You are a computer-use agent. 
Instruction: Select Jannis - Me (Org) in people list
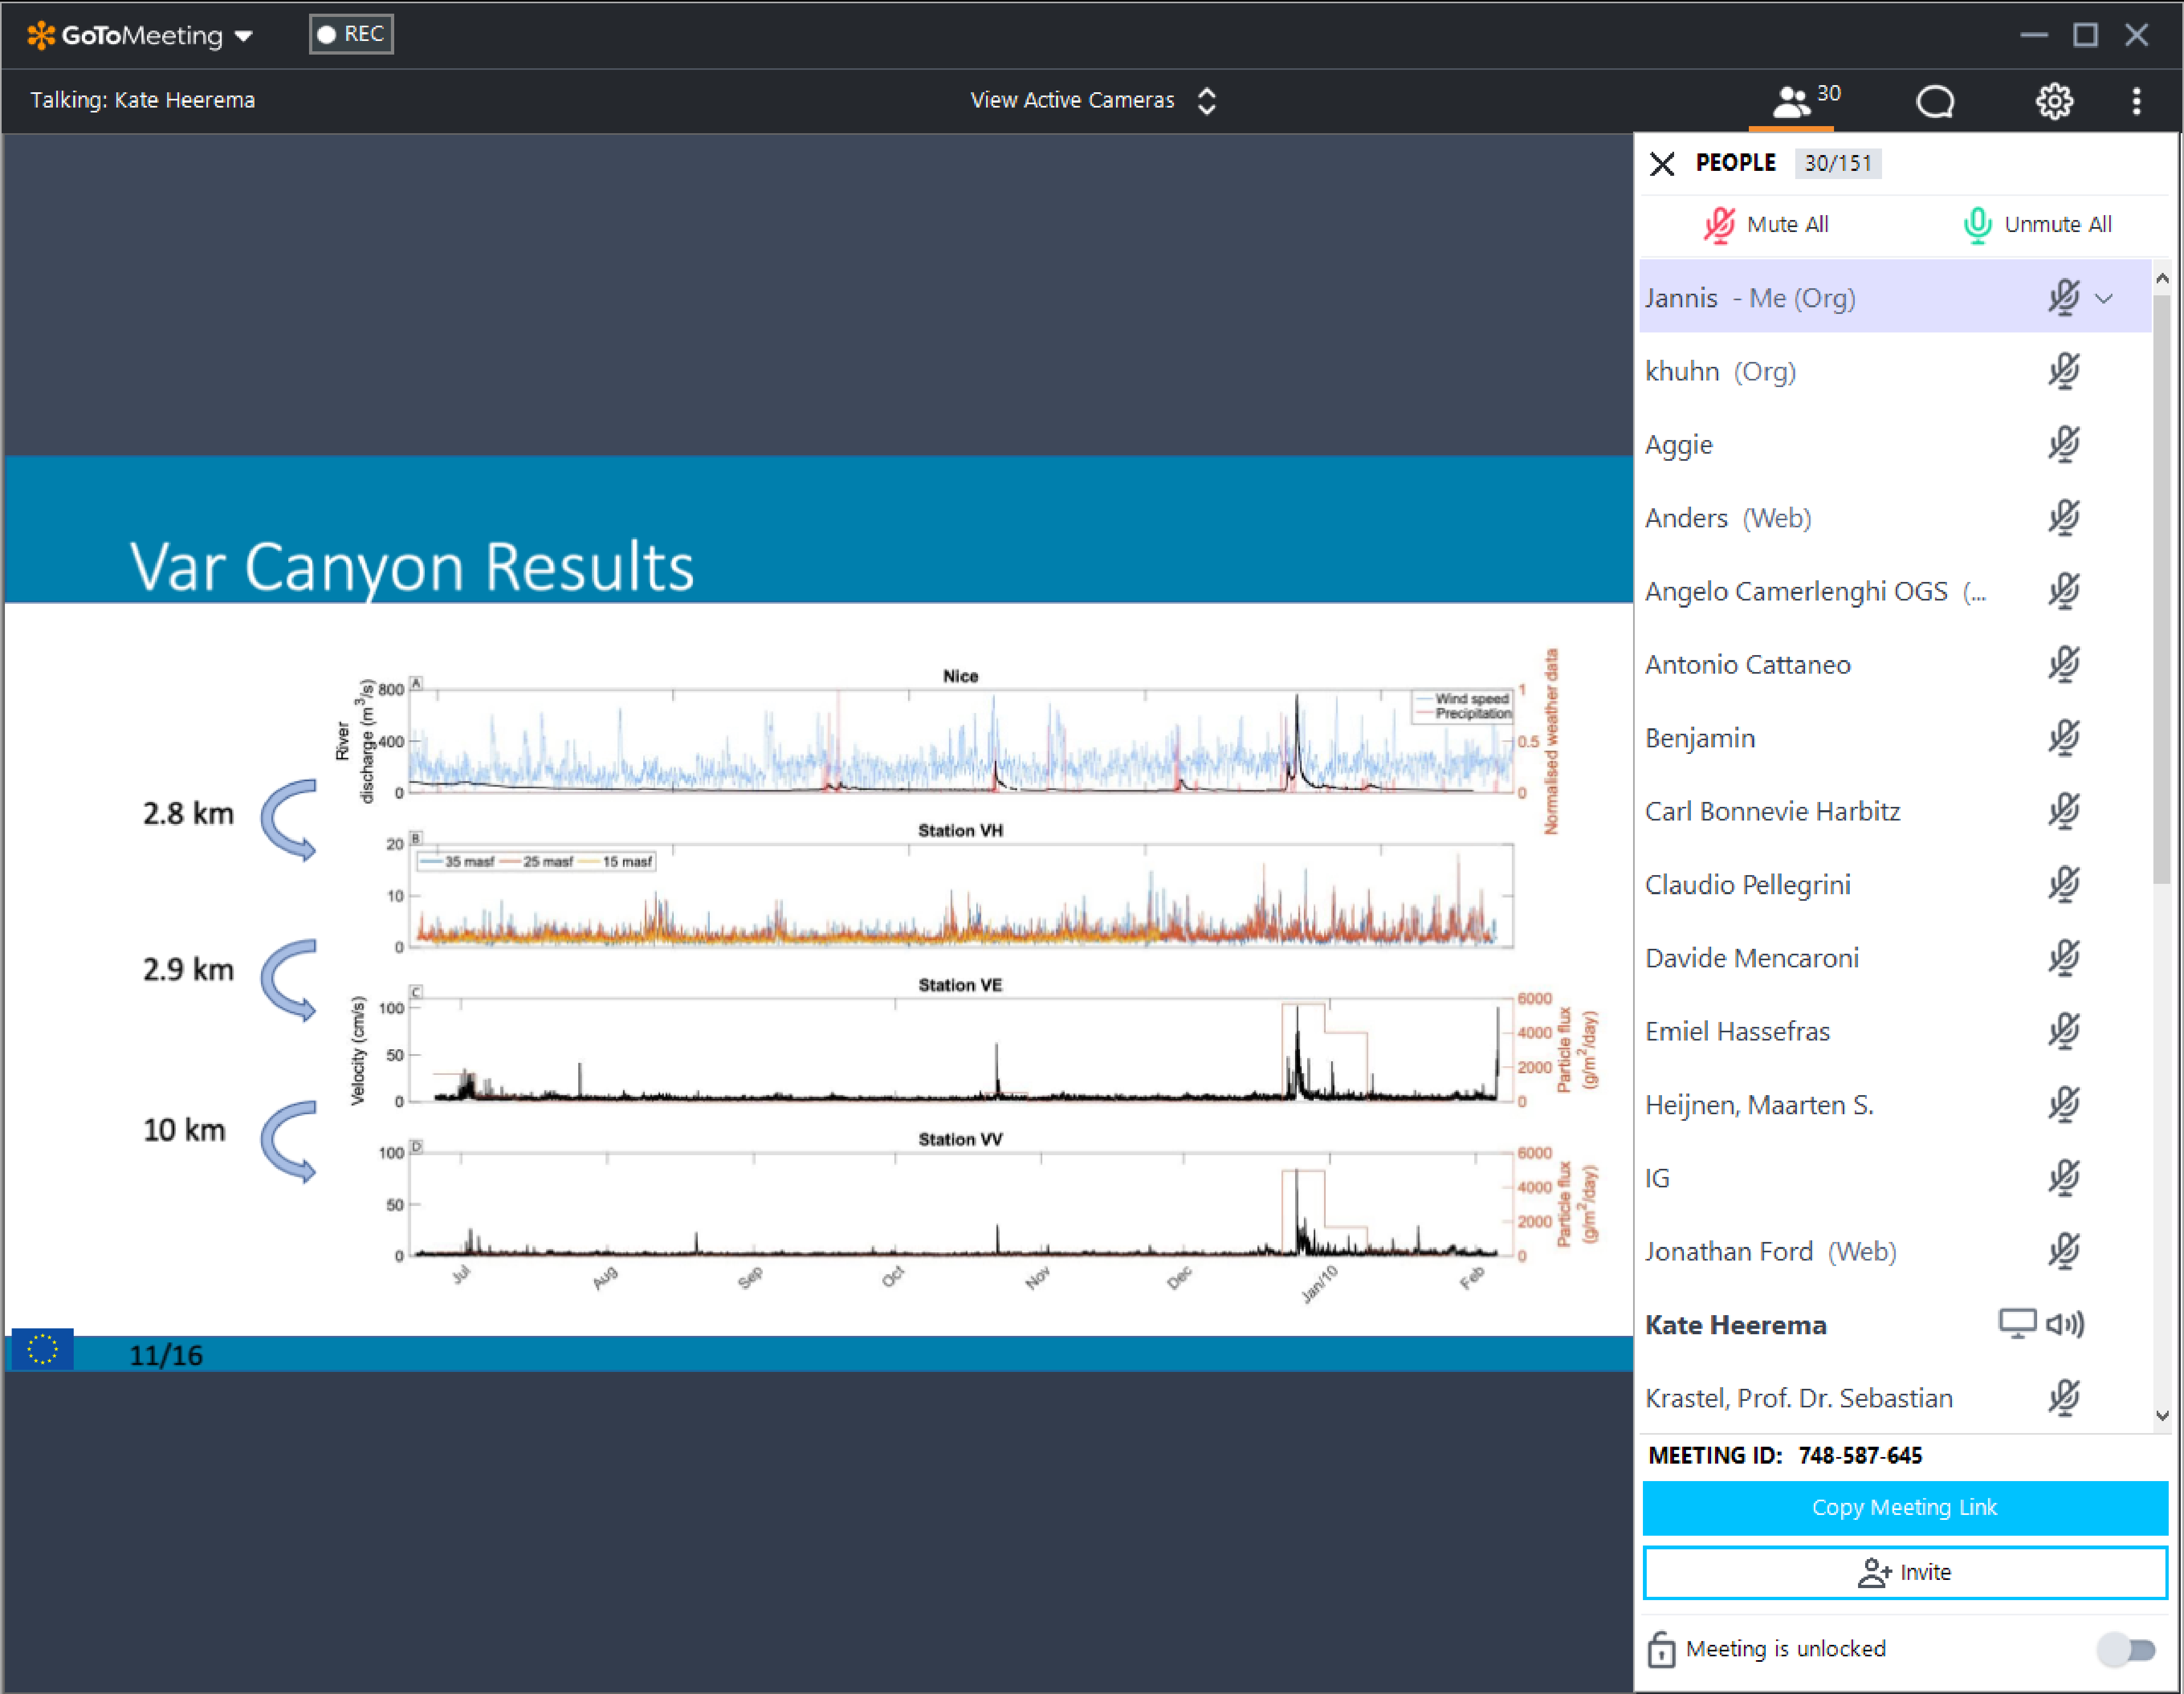1895,297
